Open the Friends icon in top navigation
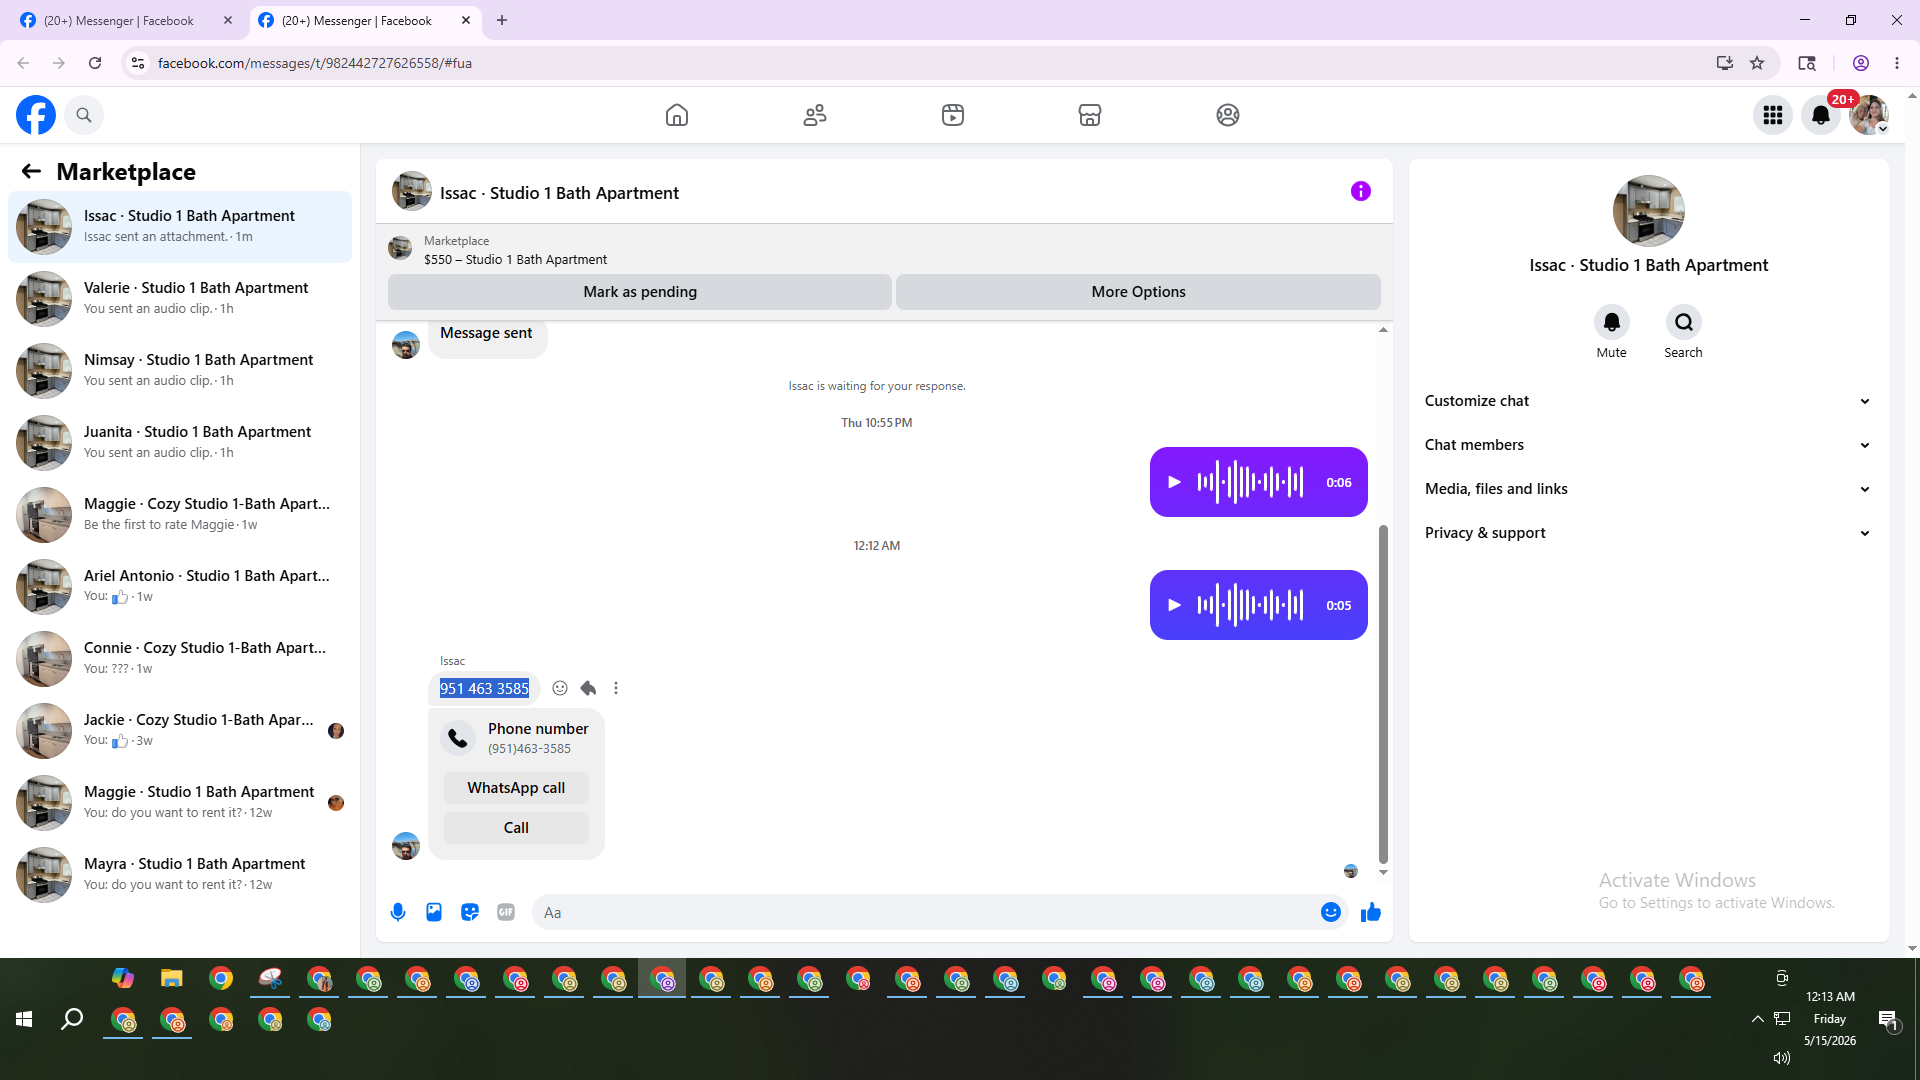The width and height of the screenshot is (1920, 1080). point(815,115)
